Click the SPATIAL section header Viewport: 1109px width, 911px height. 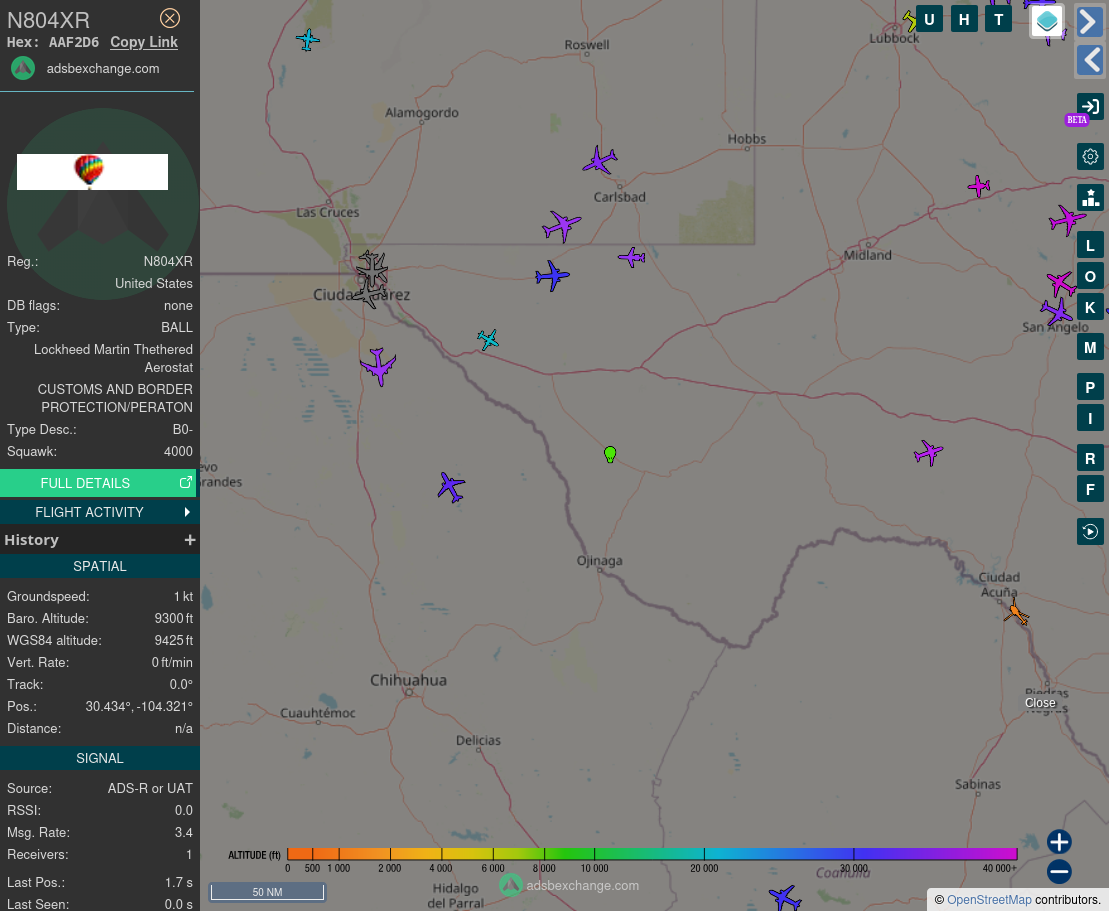(100, 567)
